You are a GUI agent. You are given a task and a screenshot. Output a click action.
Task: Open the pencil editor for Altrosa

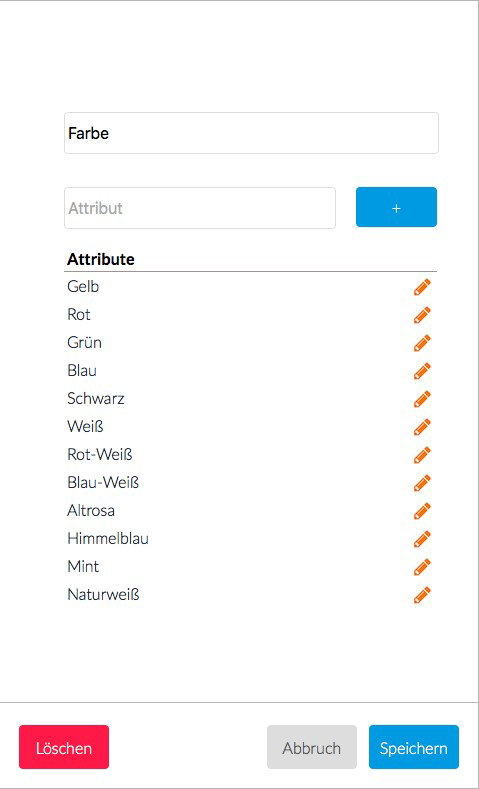pyautogui.click(x=422, y=511)
